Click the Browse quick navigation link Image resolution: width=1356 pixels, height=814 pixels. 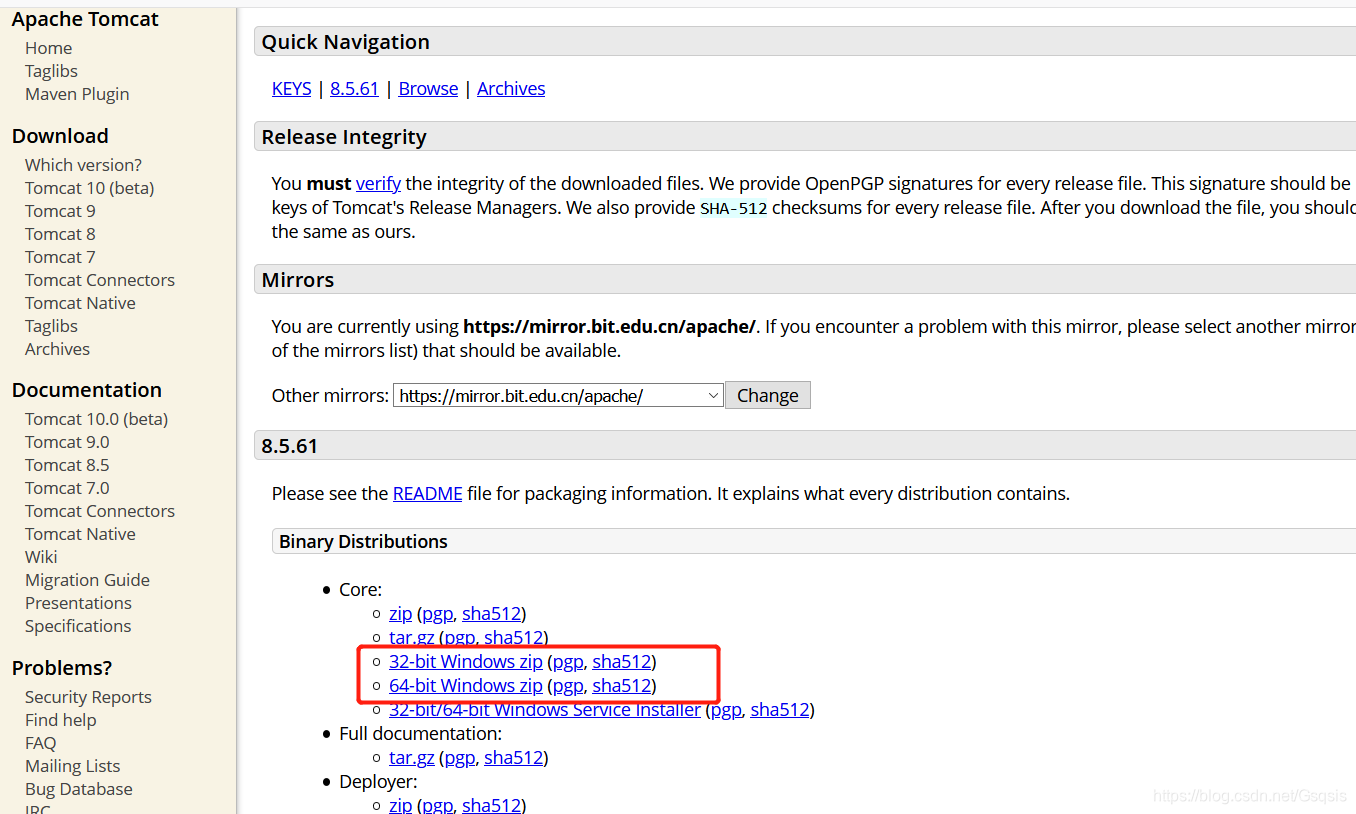coord(428,88)
